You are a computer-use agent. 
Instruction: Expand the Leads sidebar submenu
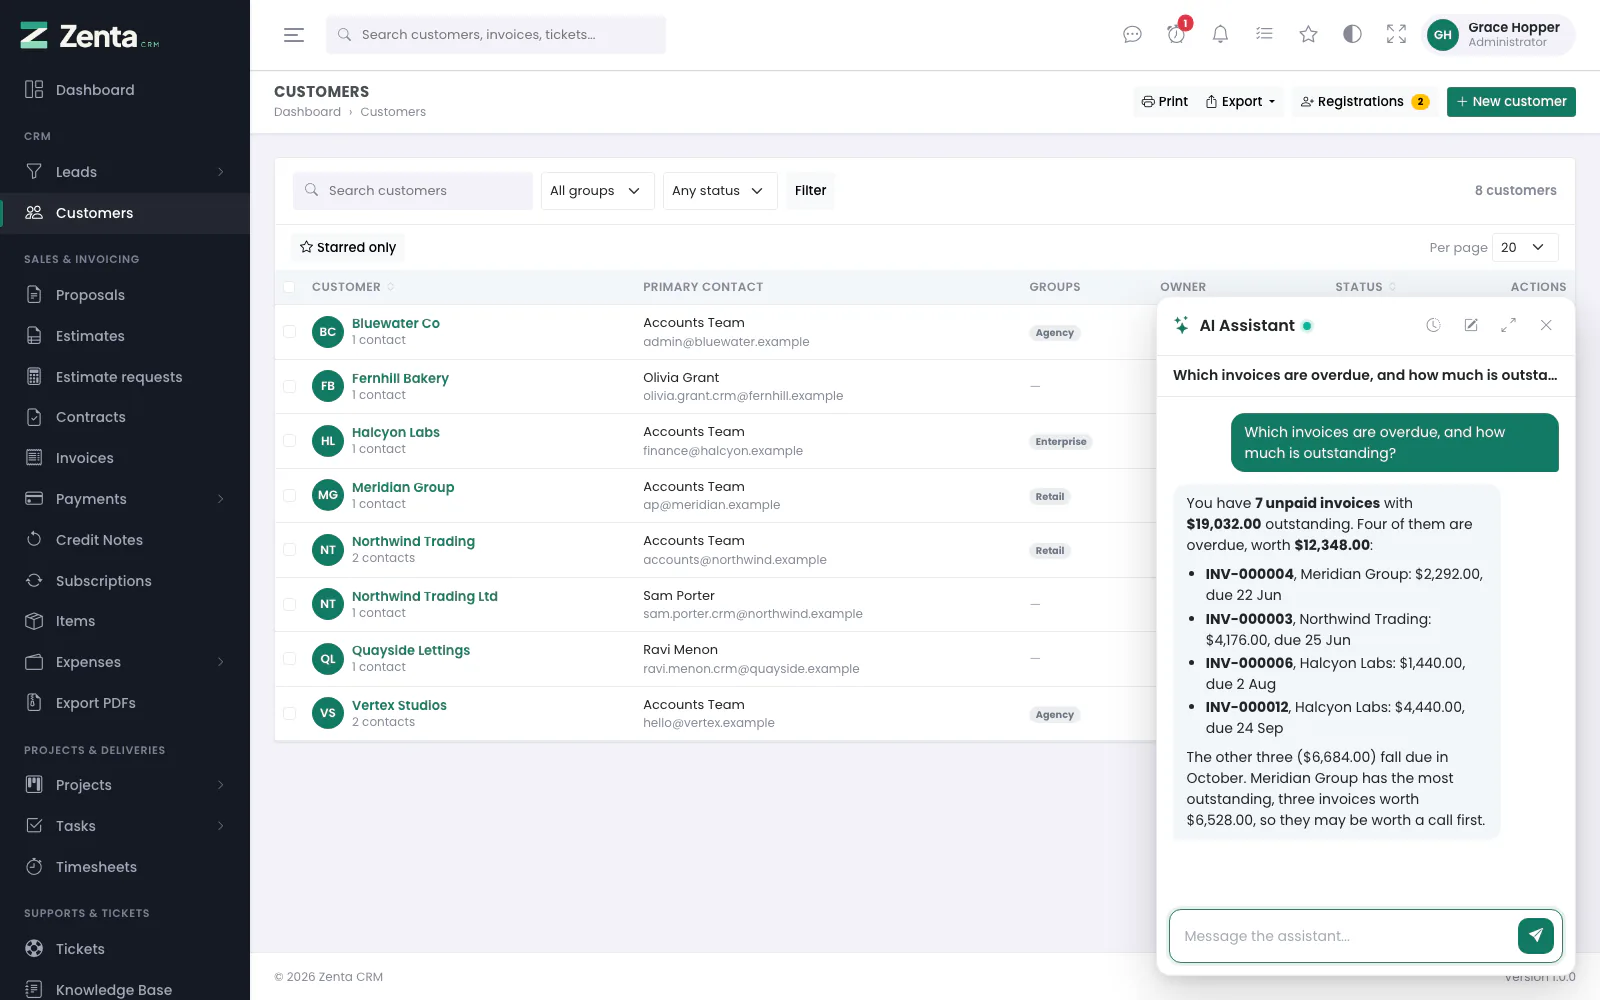pos(221,172)
